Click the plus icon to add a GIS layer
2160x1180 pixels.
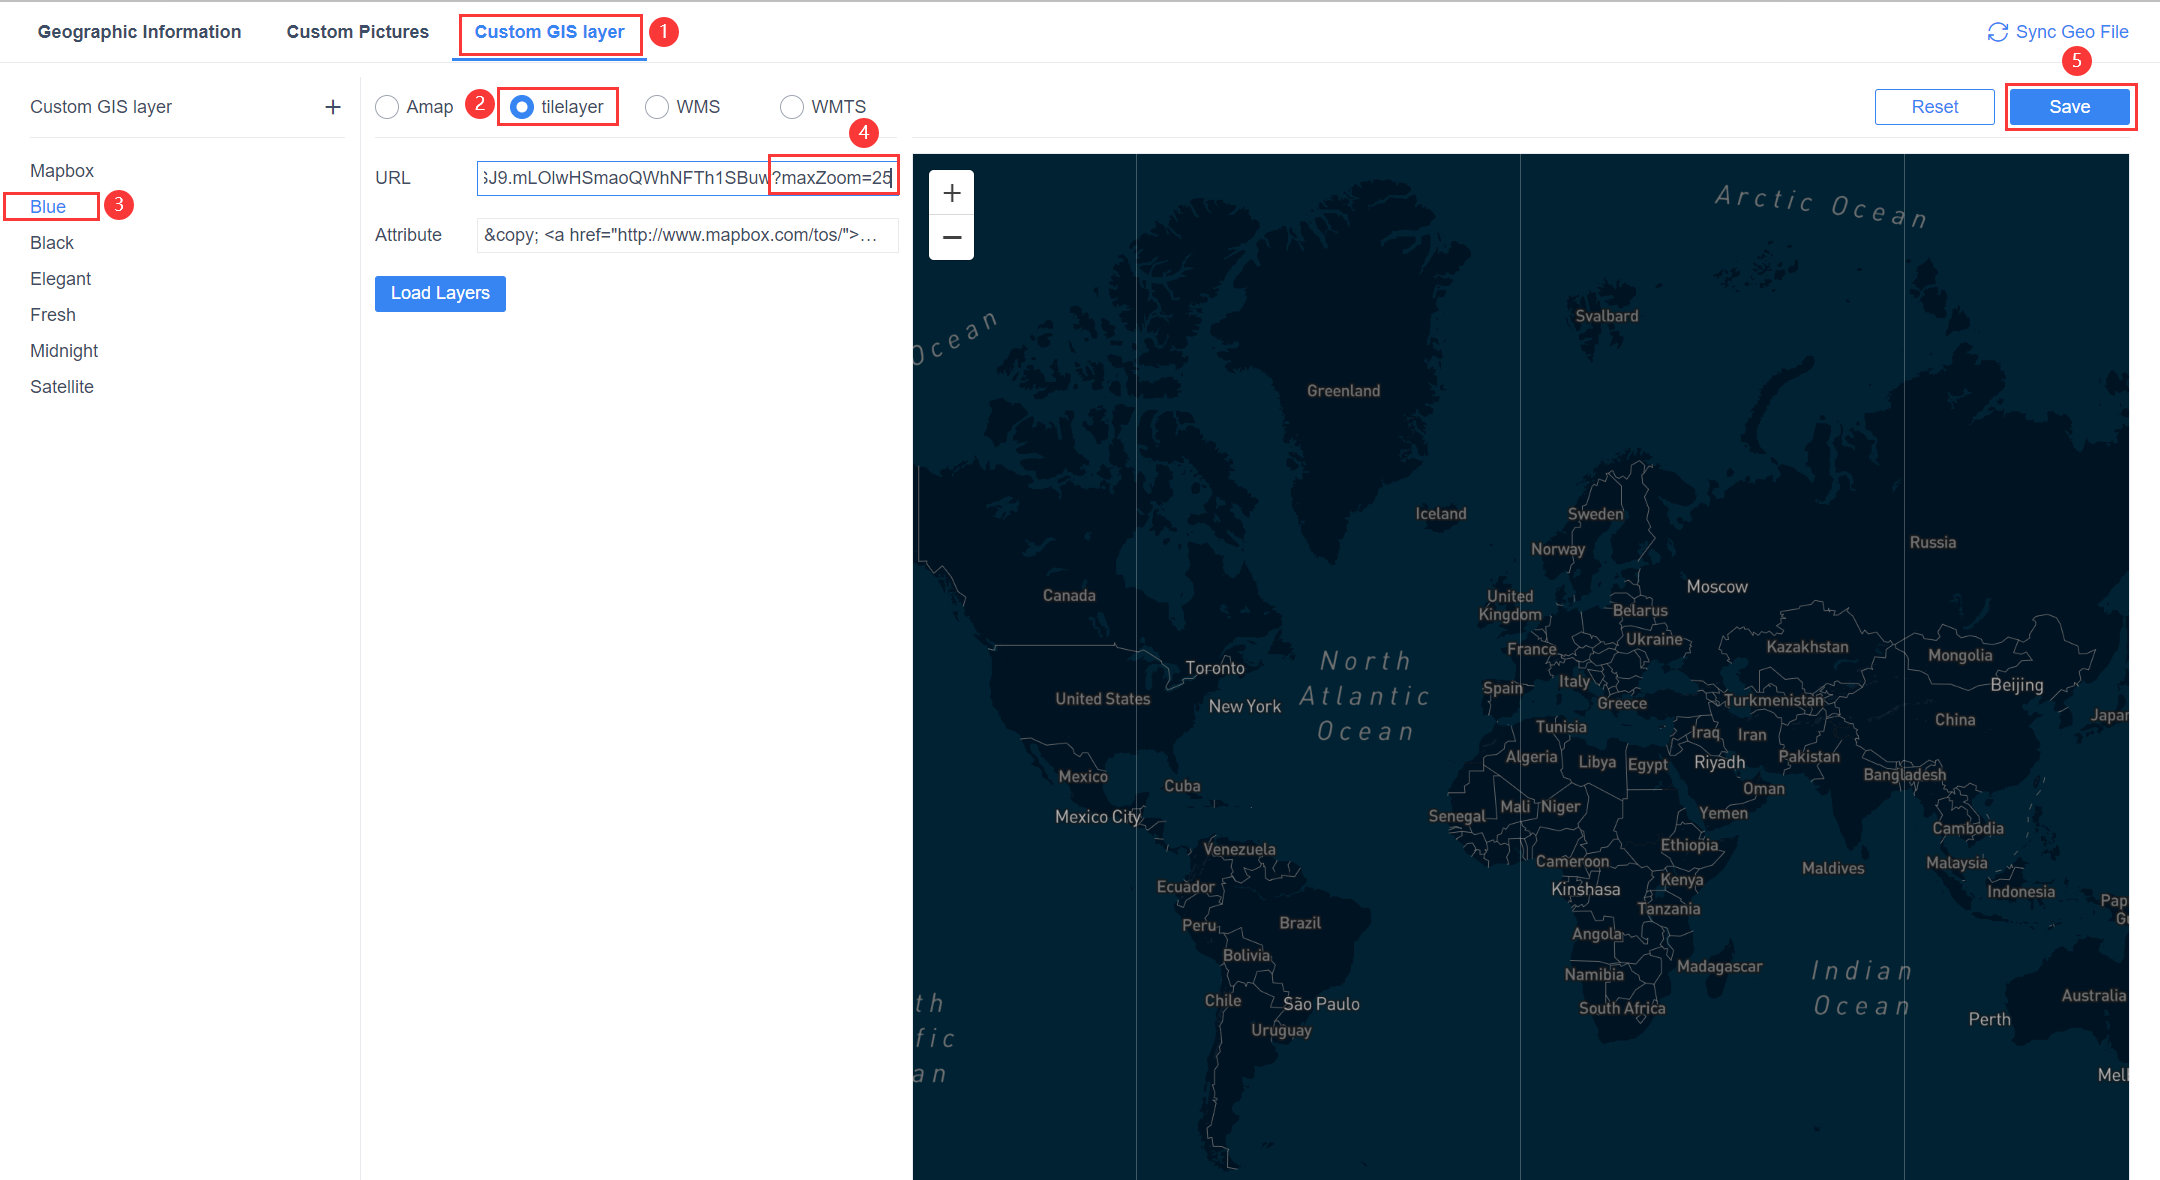click(333, 107)
